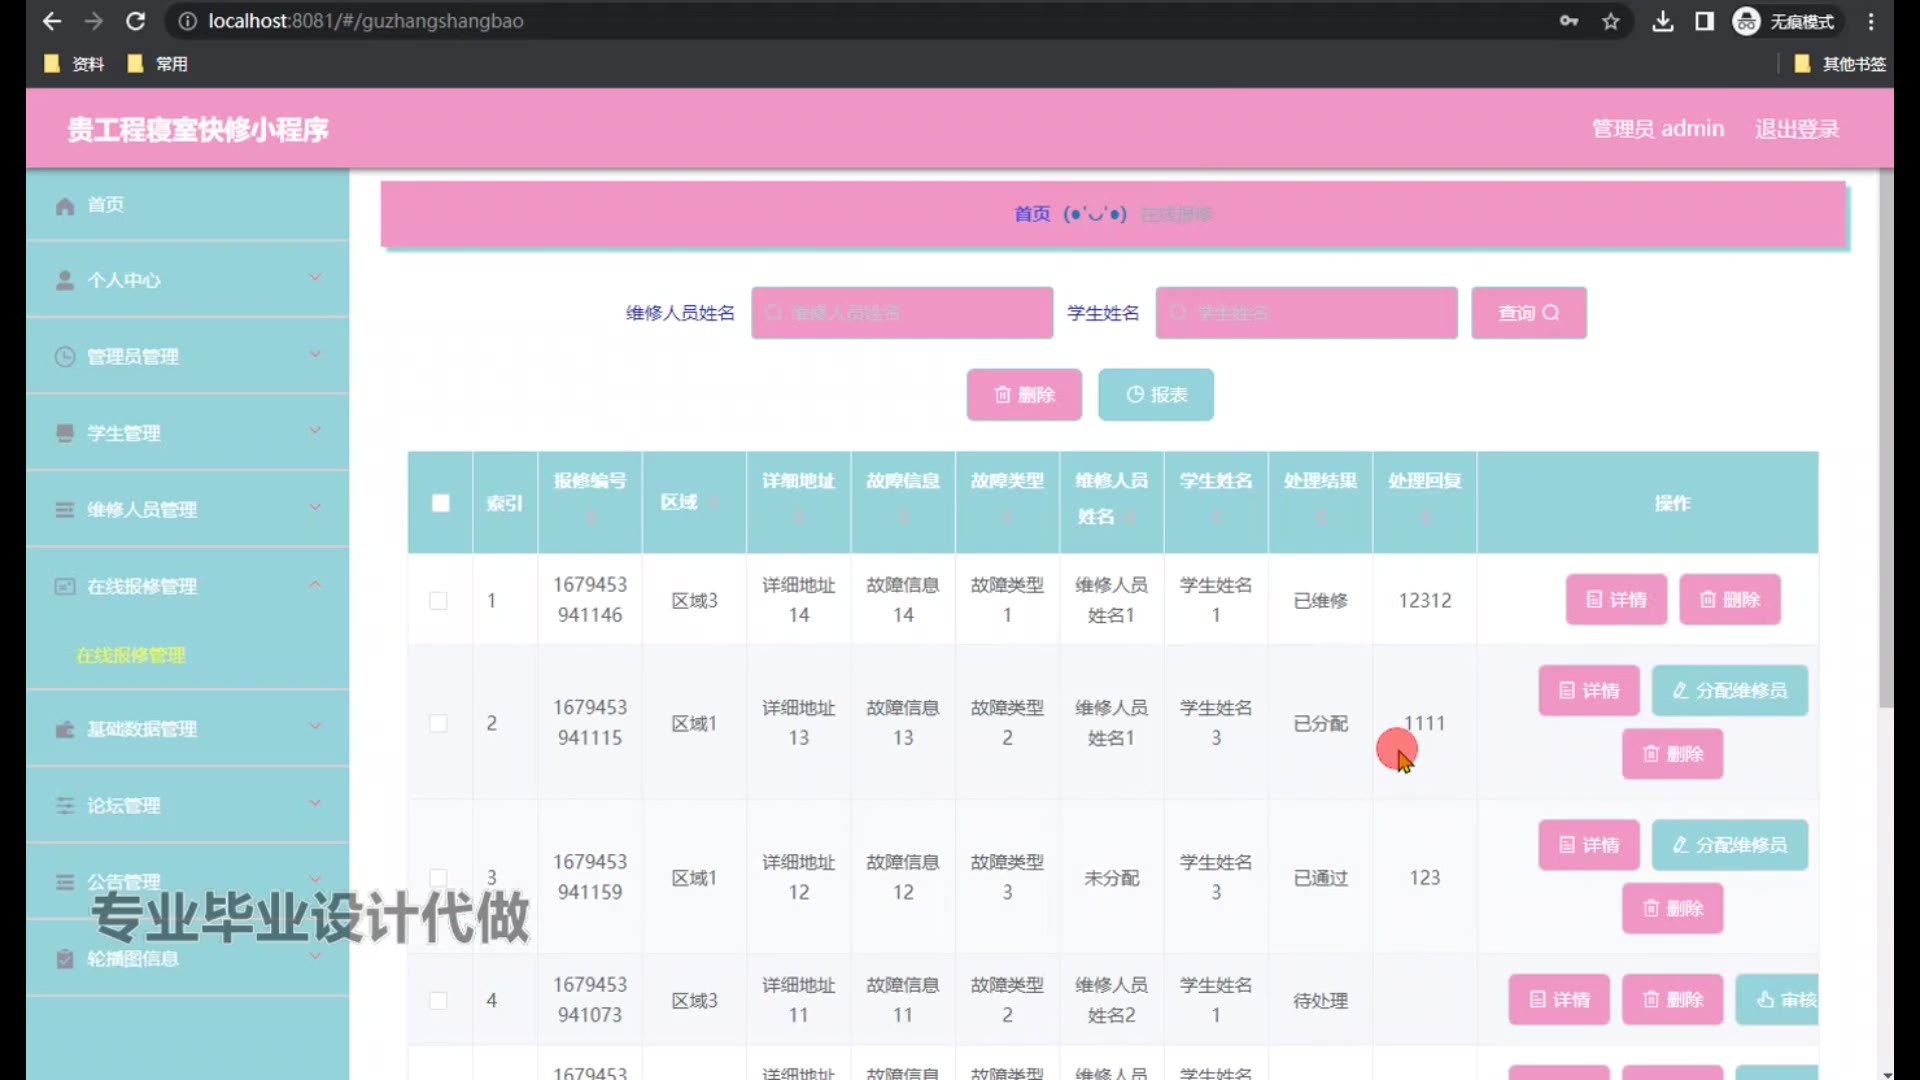Expand the 维修人员管理 chevron

pos(315,507)
